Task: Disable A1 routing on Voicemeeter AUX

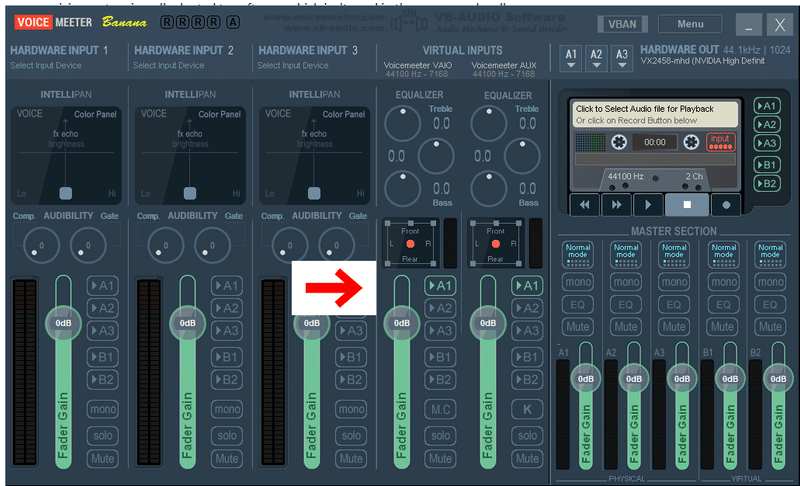Action: [527, 286]
